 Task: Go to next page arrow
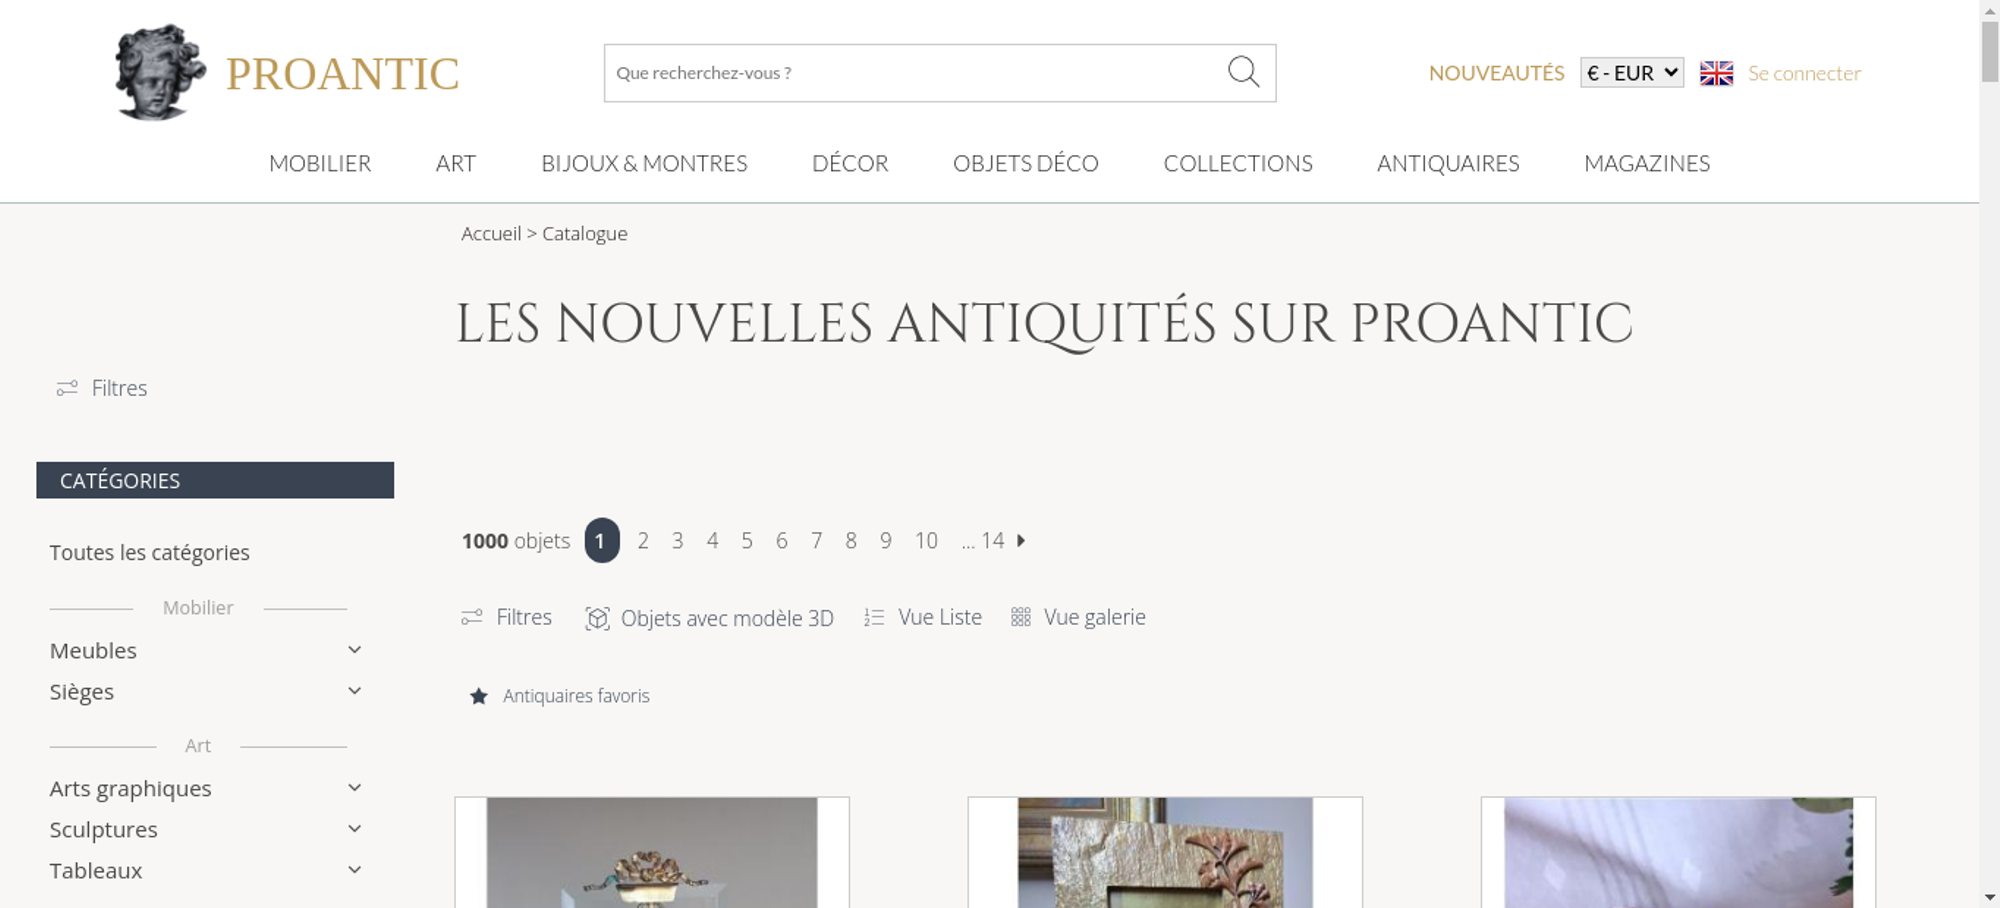(1021, 540)
